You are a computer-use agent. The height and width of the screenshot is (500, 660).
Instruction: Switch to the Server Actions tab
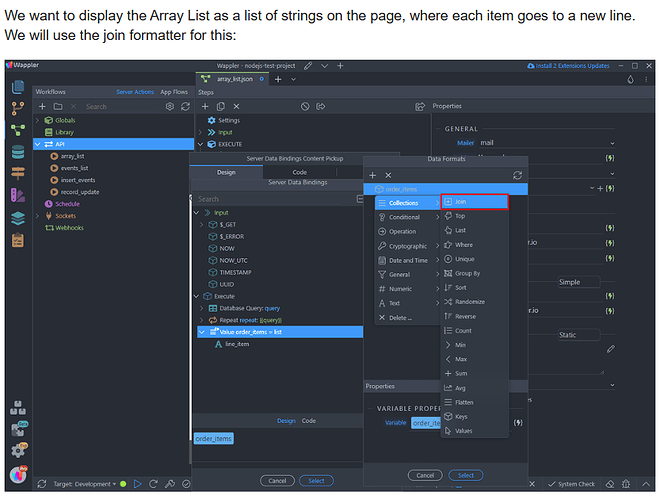(x=135, y=92)
